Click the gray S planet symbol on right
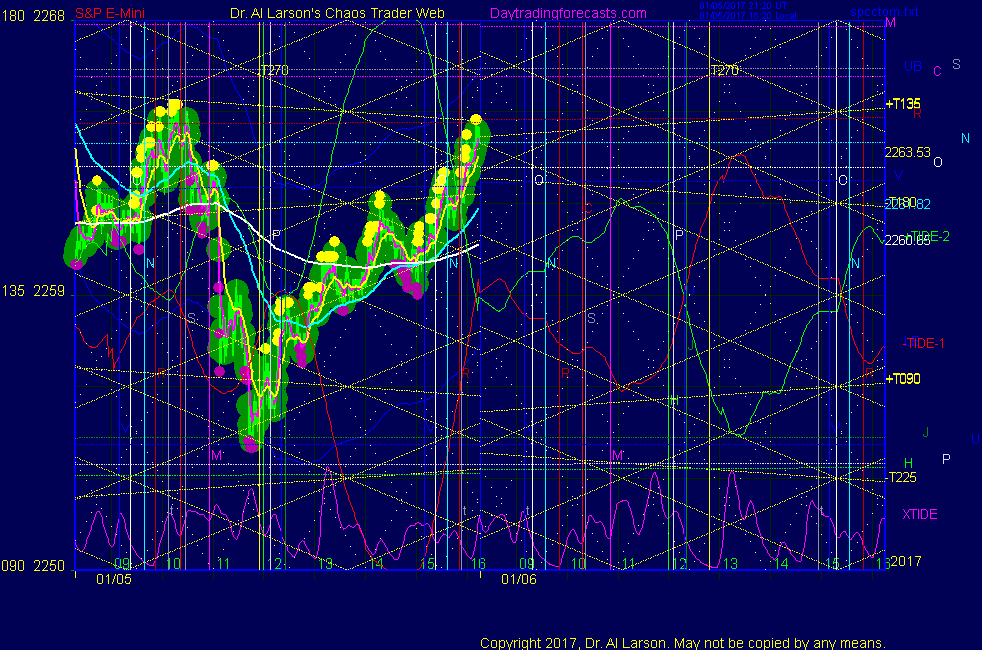982x650 pixels. pos(956,64)
